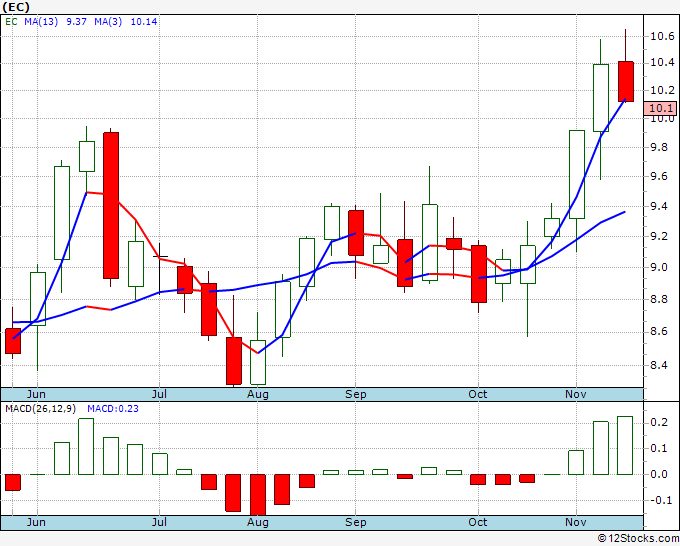Click the highlighted current price tag 10.1
680x546 pixels.
pyautogui.click(x=660, y=108)
